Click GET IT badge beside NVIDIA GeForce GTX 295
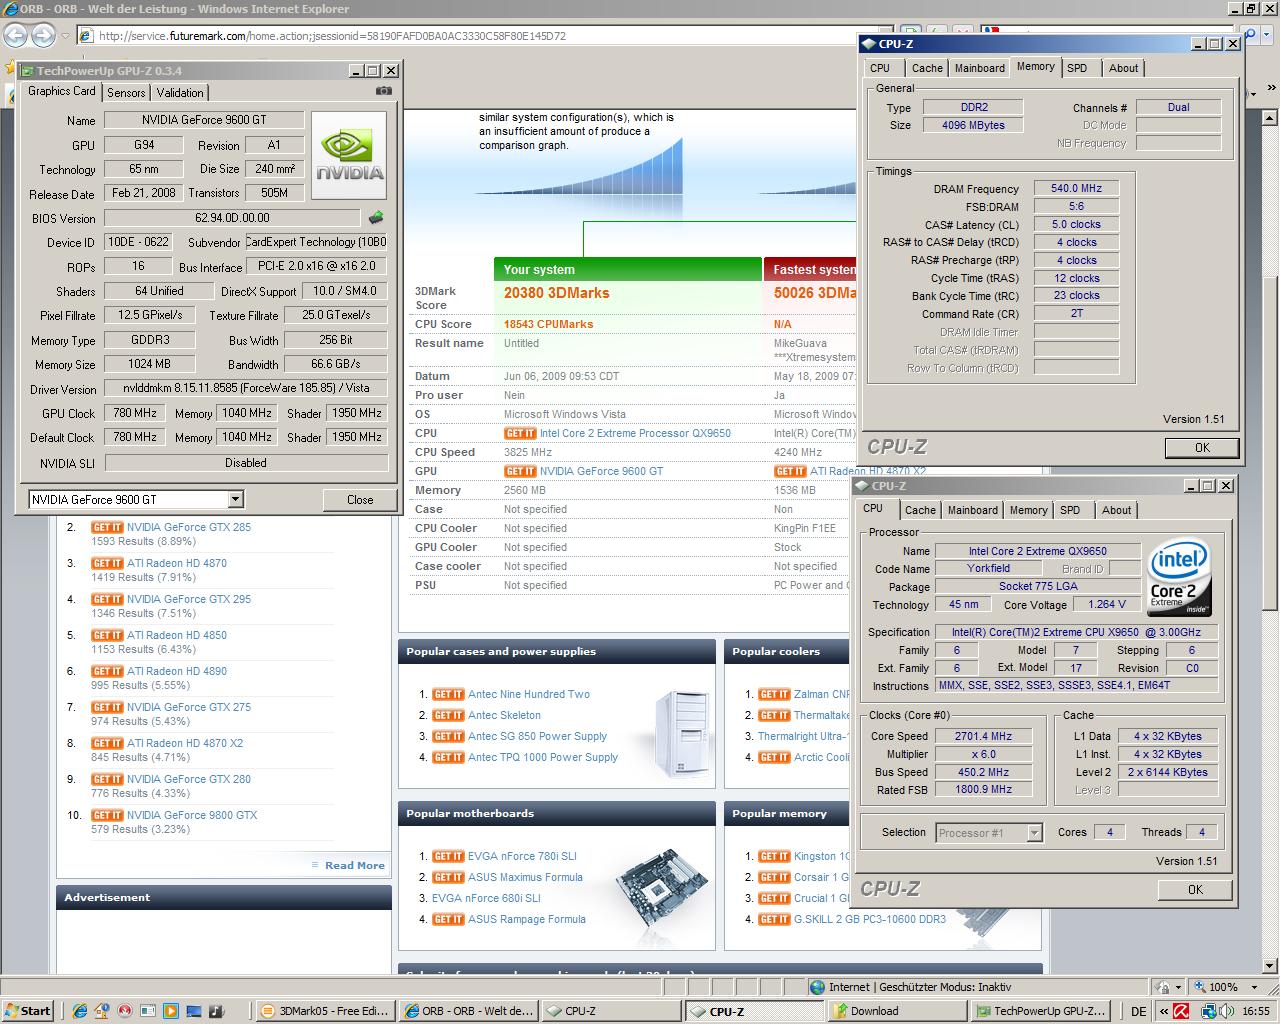The image size is (1280, 1024). [107, 599]
